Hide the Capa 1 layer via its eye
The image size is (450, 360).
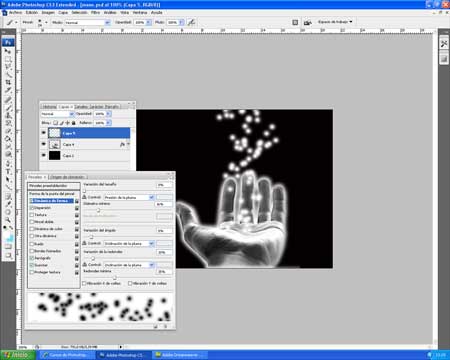[44, 155]
